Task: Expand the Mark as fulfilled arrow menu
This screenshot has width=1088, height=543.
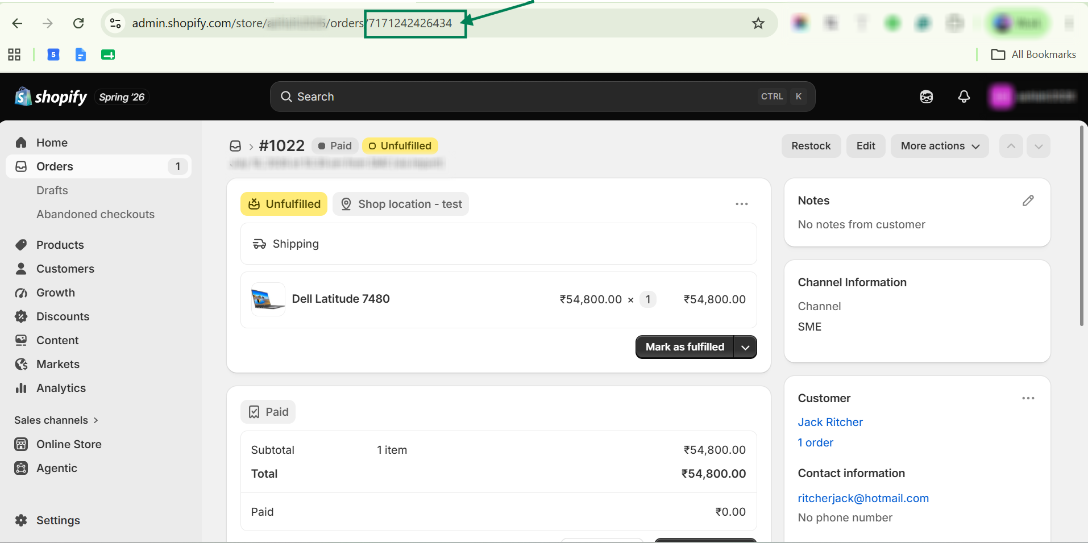Action: 746,347
